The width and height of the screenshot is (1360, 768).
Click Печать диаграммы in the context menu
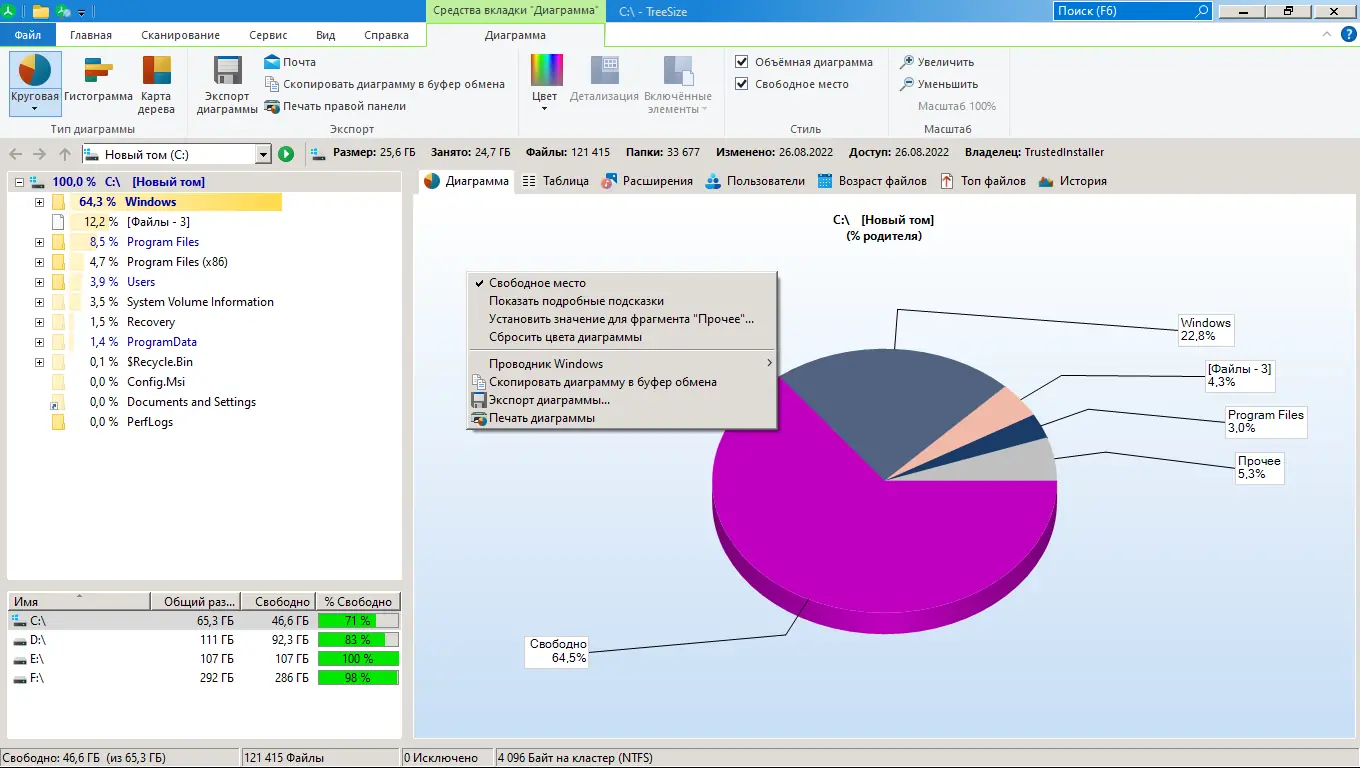(x=541, y=419)
